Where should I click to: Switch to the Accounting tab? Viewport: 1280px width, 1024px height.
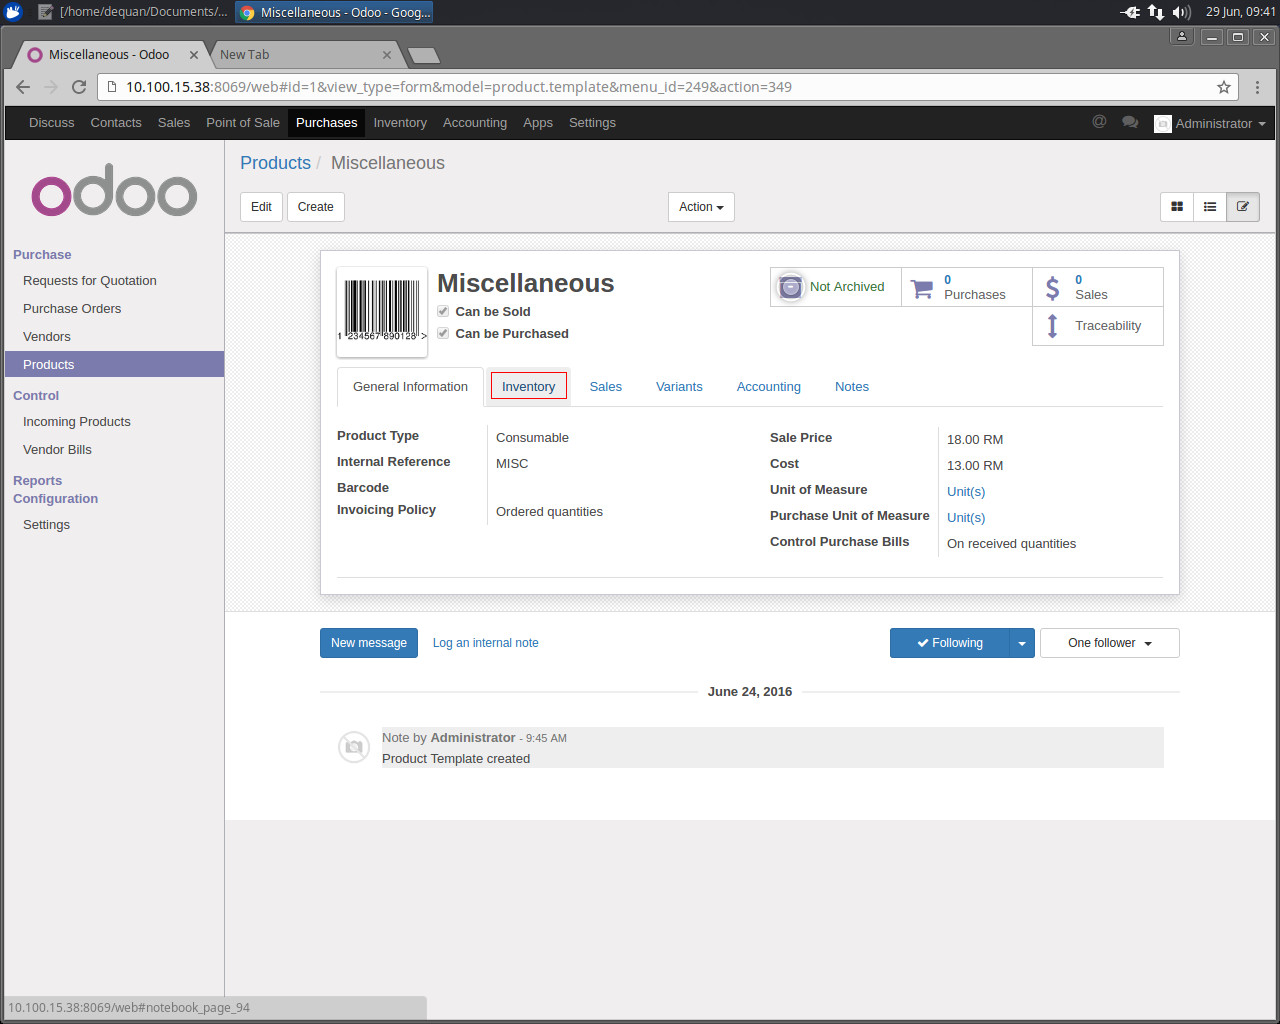pyautogui.click(x=768, y=387)
